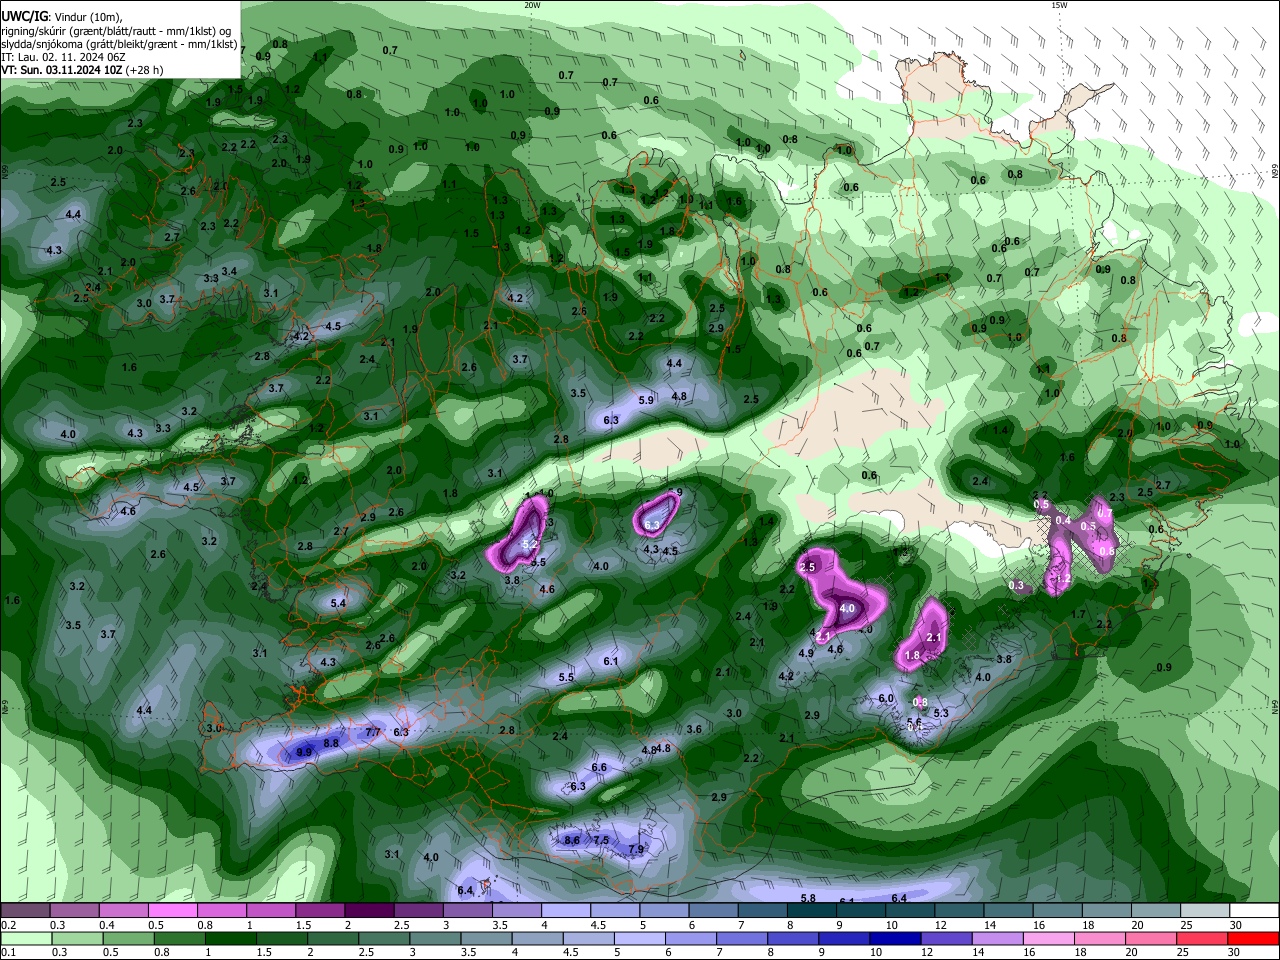
Task: Click the upper legend swatch between 4 and 4.5
Action: pos(564,911)
